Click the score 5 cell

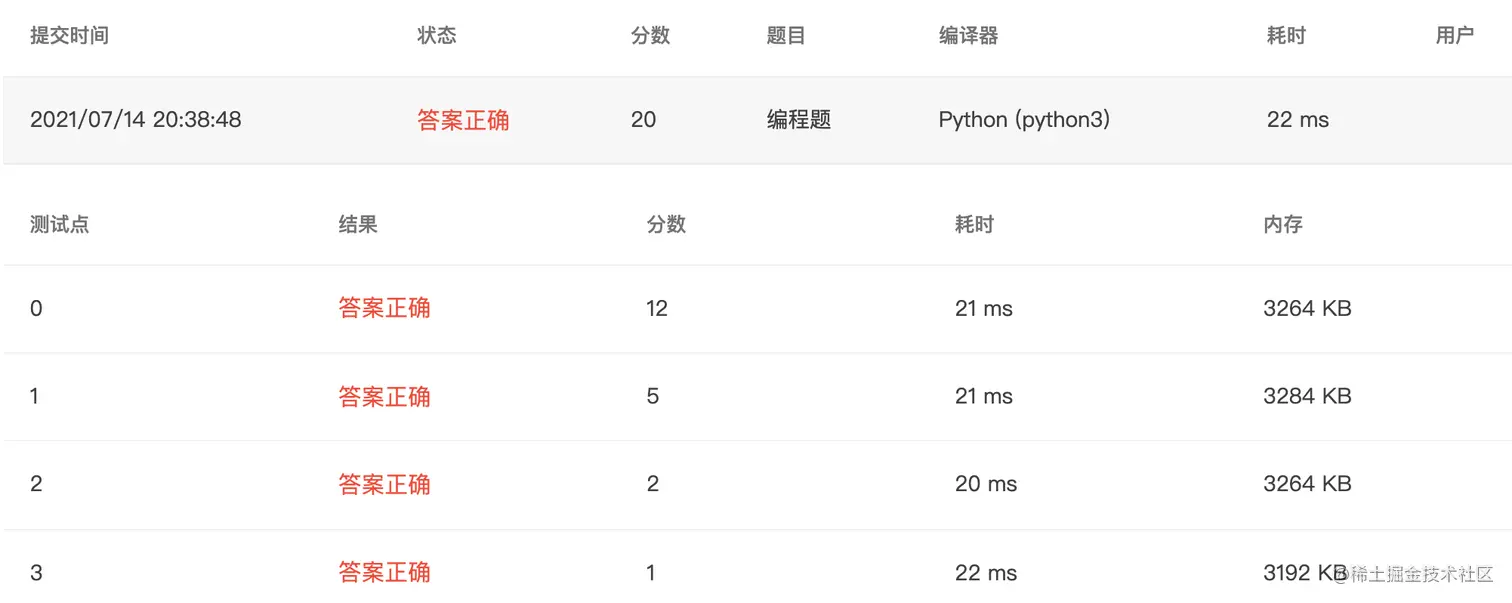(x=653, y=396)
